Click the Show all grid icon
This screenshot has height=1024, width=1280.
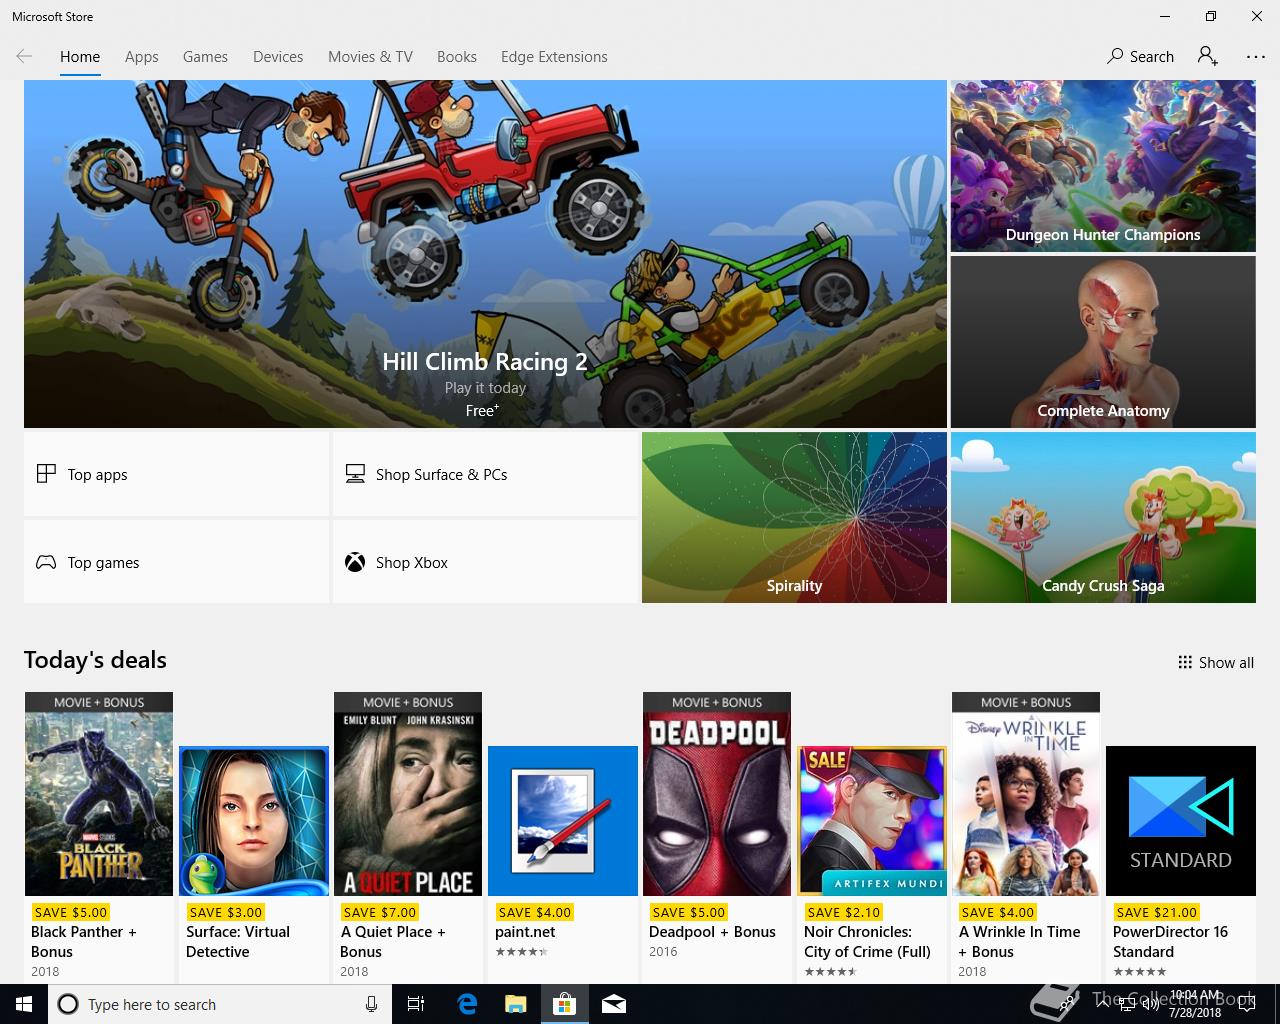point(1185,662)
